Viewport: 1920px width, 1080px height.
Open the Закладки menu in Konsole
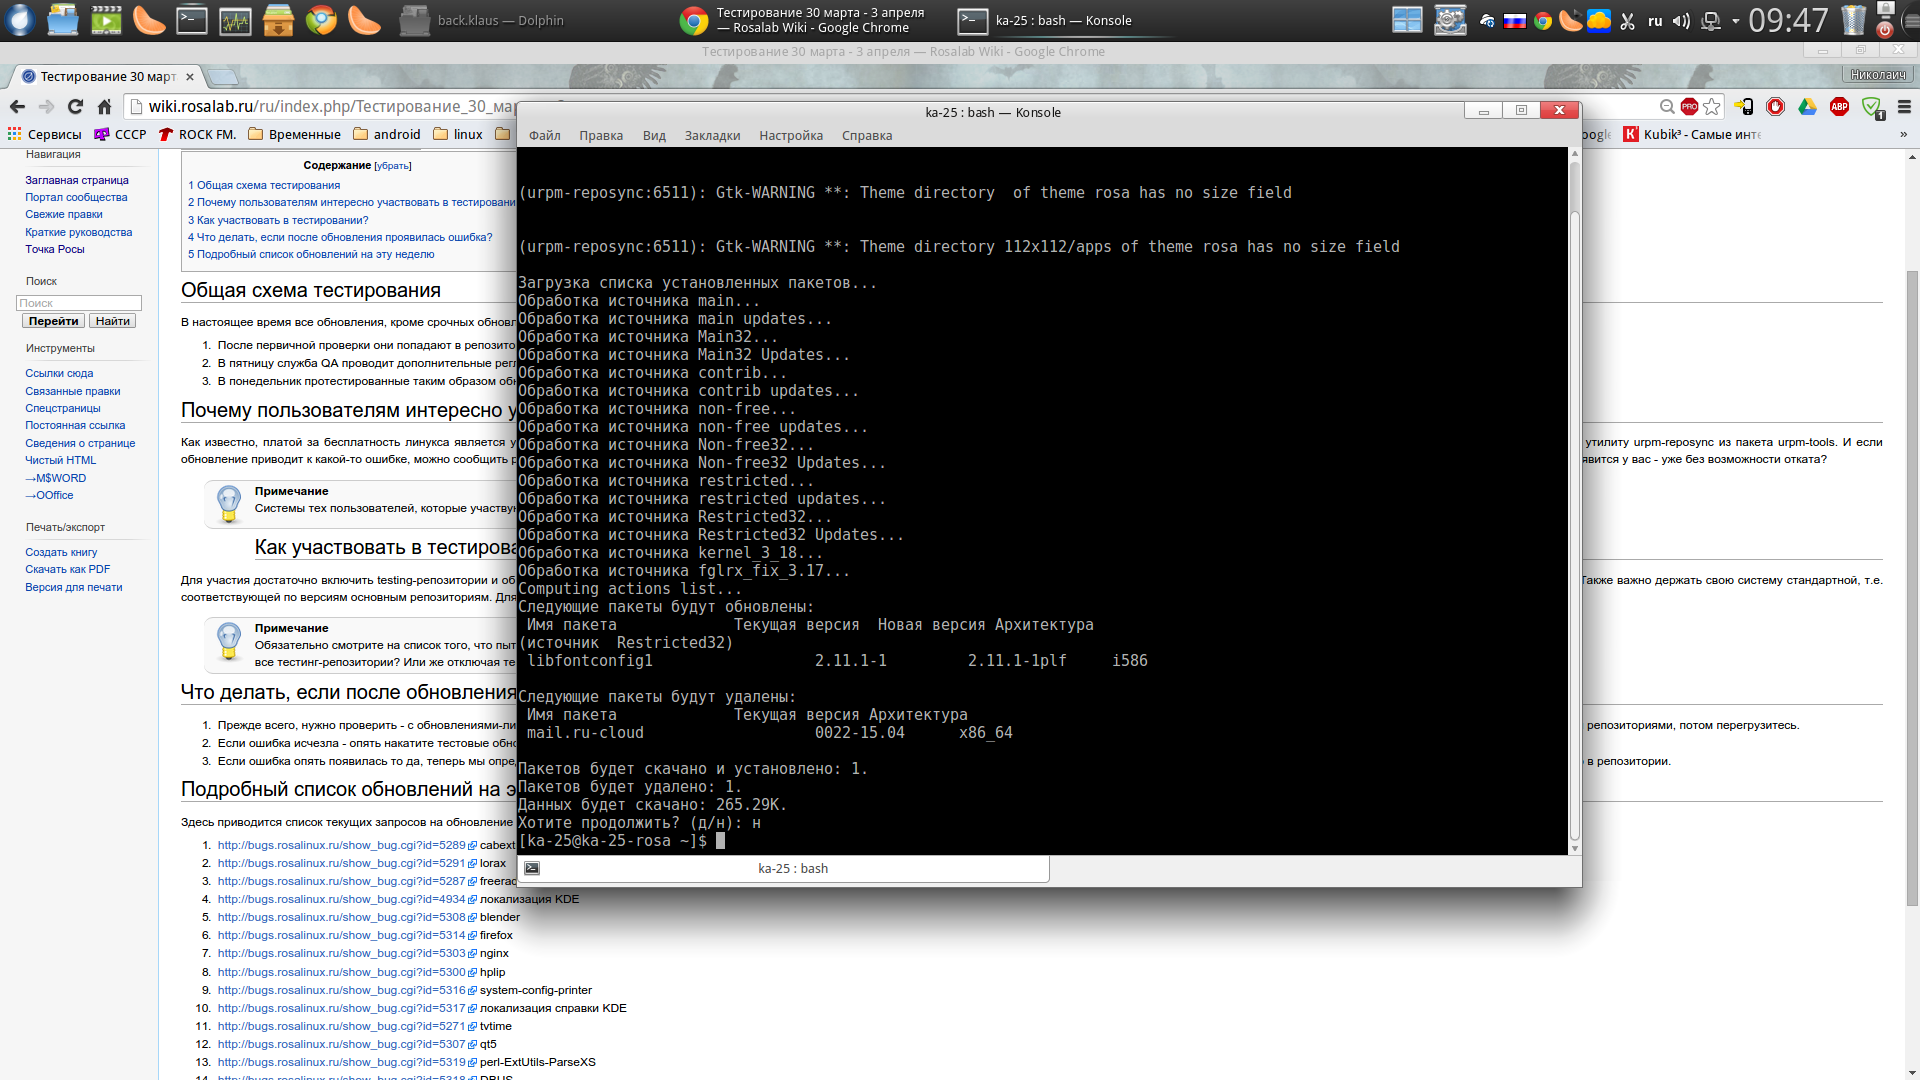[712, 136]
